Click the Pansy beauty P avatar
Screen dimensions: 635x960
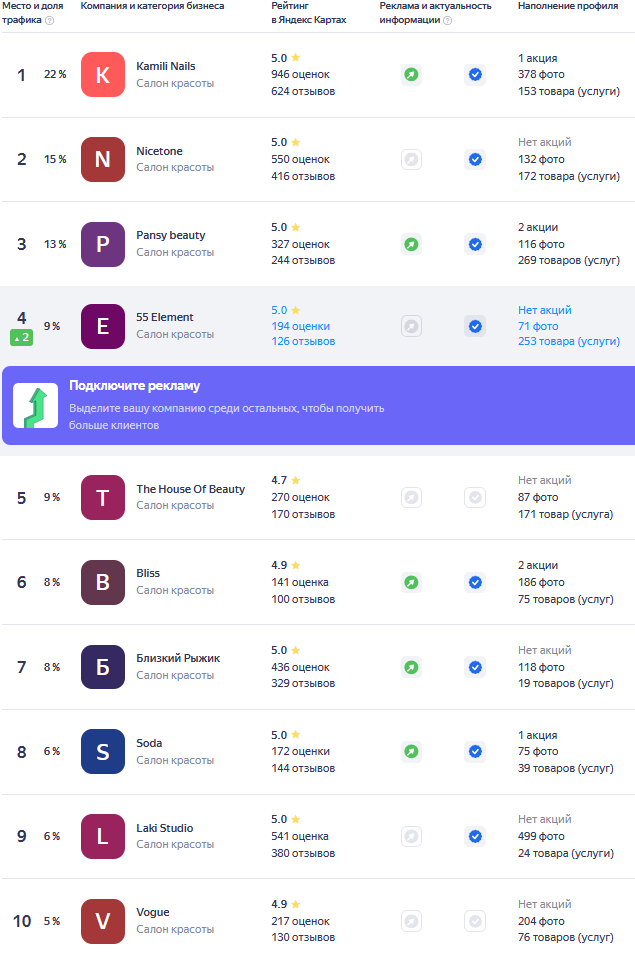point(103,244)
